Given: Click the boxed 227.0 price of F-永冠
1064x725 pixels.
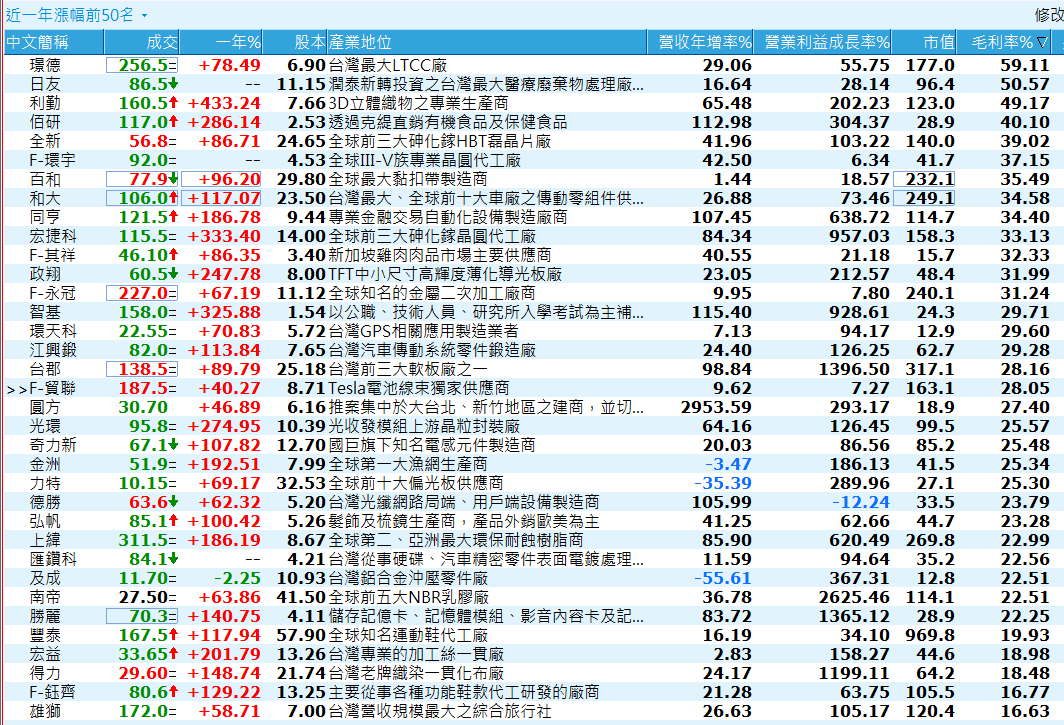Looking at the screenshot, I should click(x=142, y=293).
